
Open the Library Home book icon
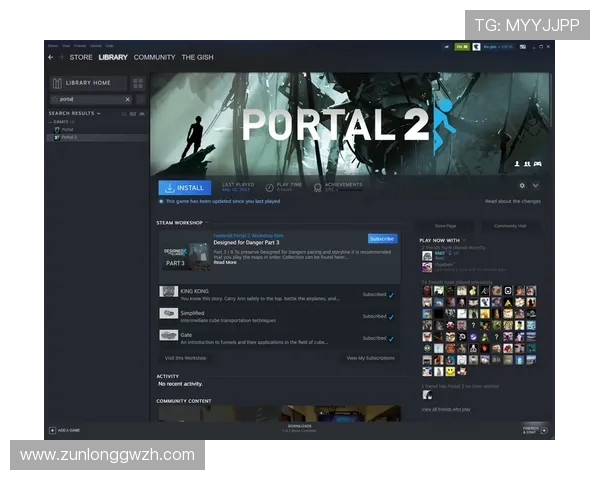[x=57, y=83]
